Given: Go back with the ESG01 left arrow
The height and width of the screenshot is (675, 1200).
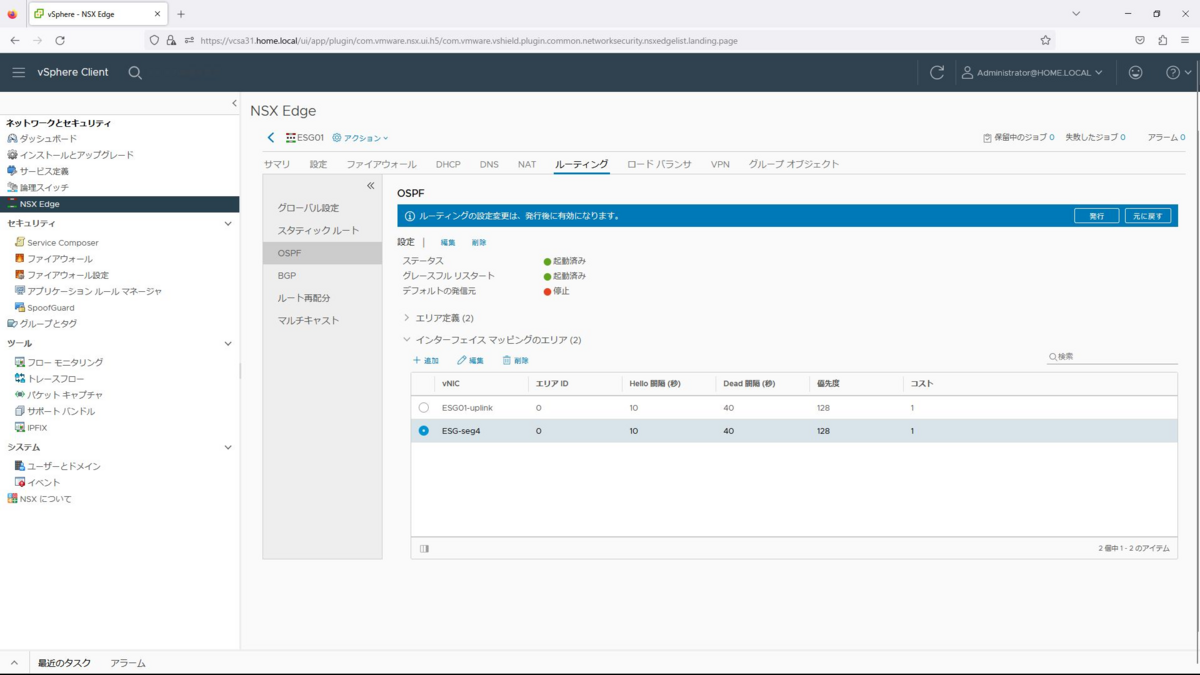Looking at the screenshot, I should click(270, 138).
